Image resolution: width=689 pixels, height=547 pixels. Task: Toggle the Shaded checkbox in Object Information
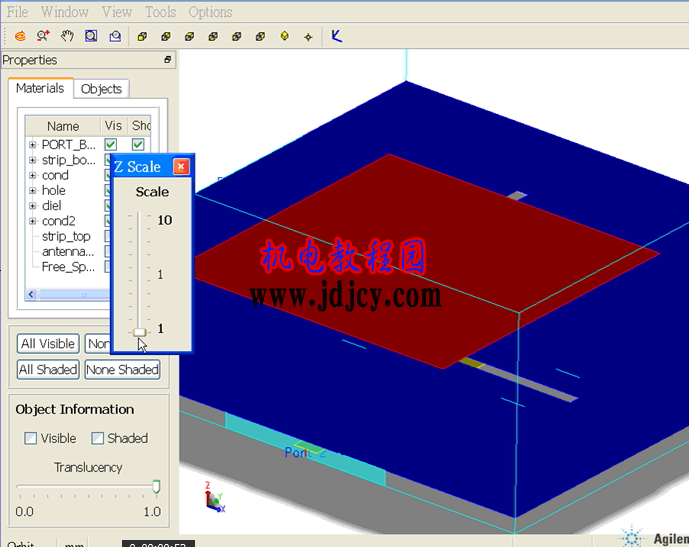click(98, 438)
